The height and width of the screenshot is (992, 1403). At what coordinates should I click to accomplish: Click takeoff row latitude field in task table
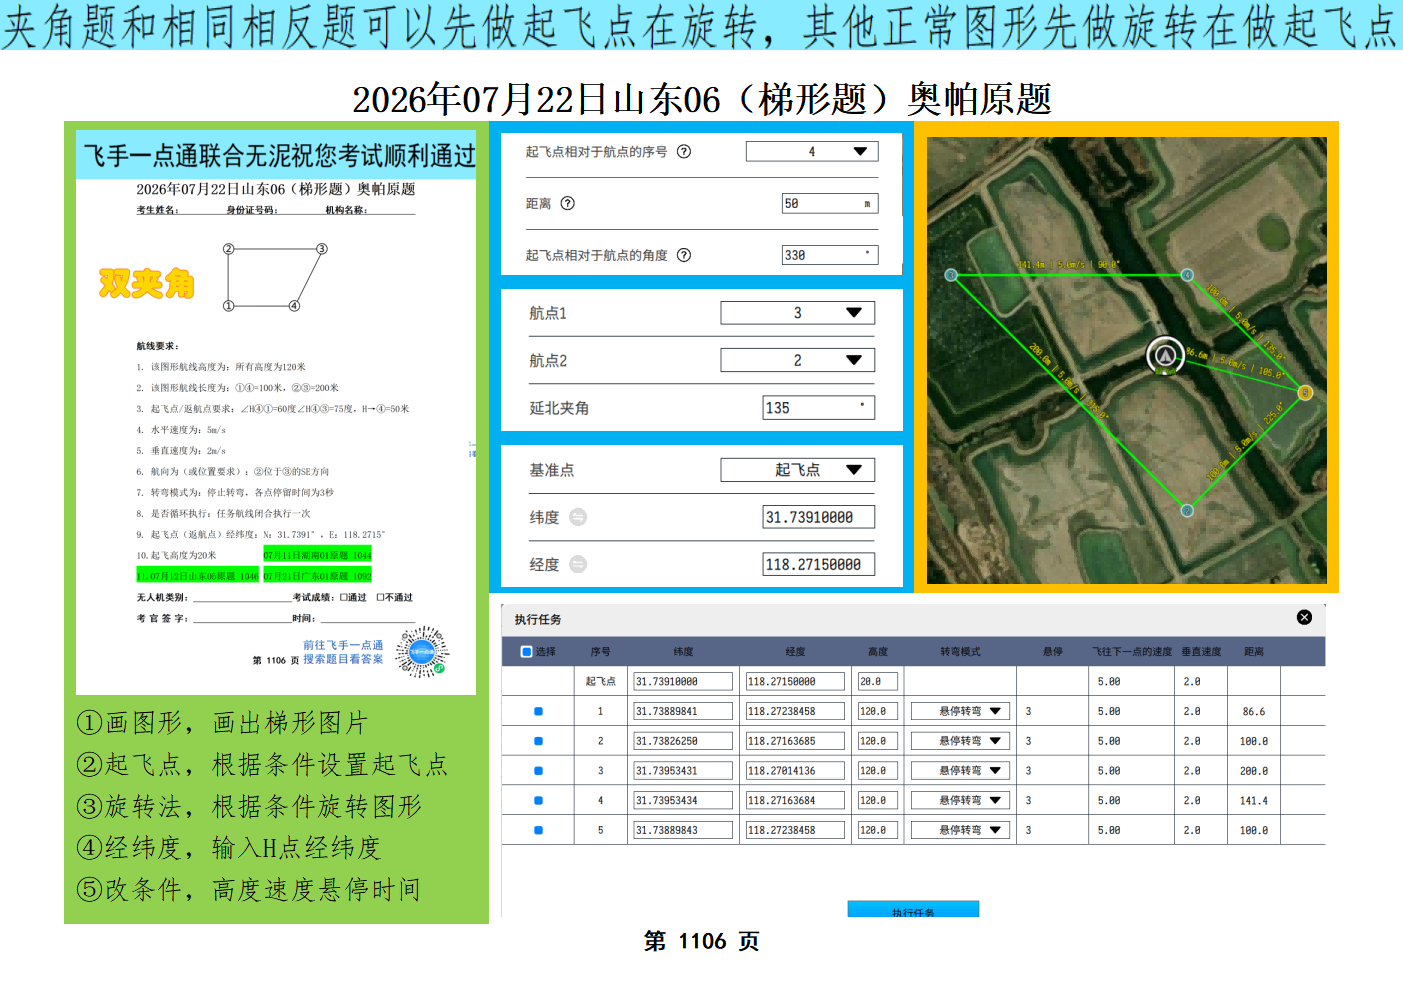683,681
